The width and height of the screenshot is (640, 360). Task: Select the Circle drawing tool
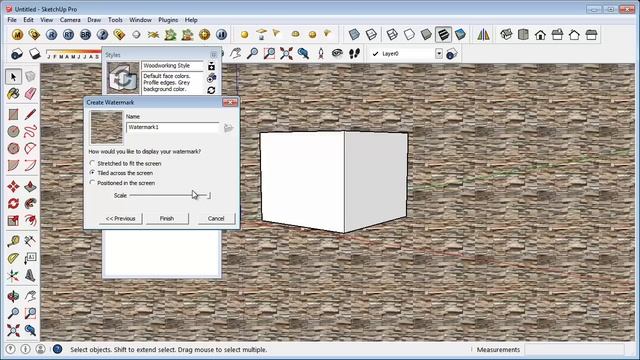coord(13,131)
